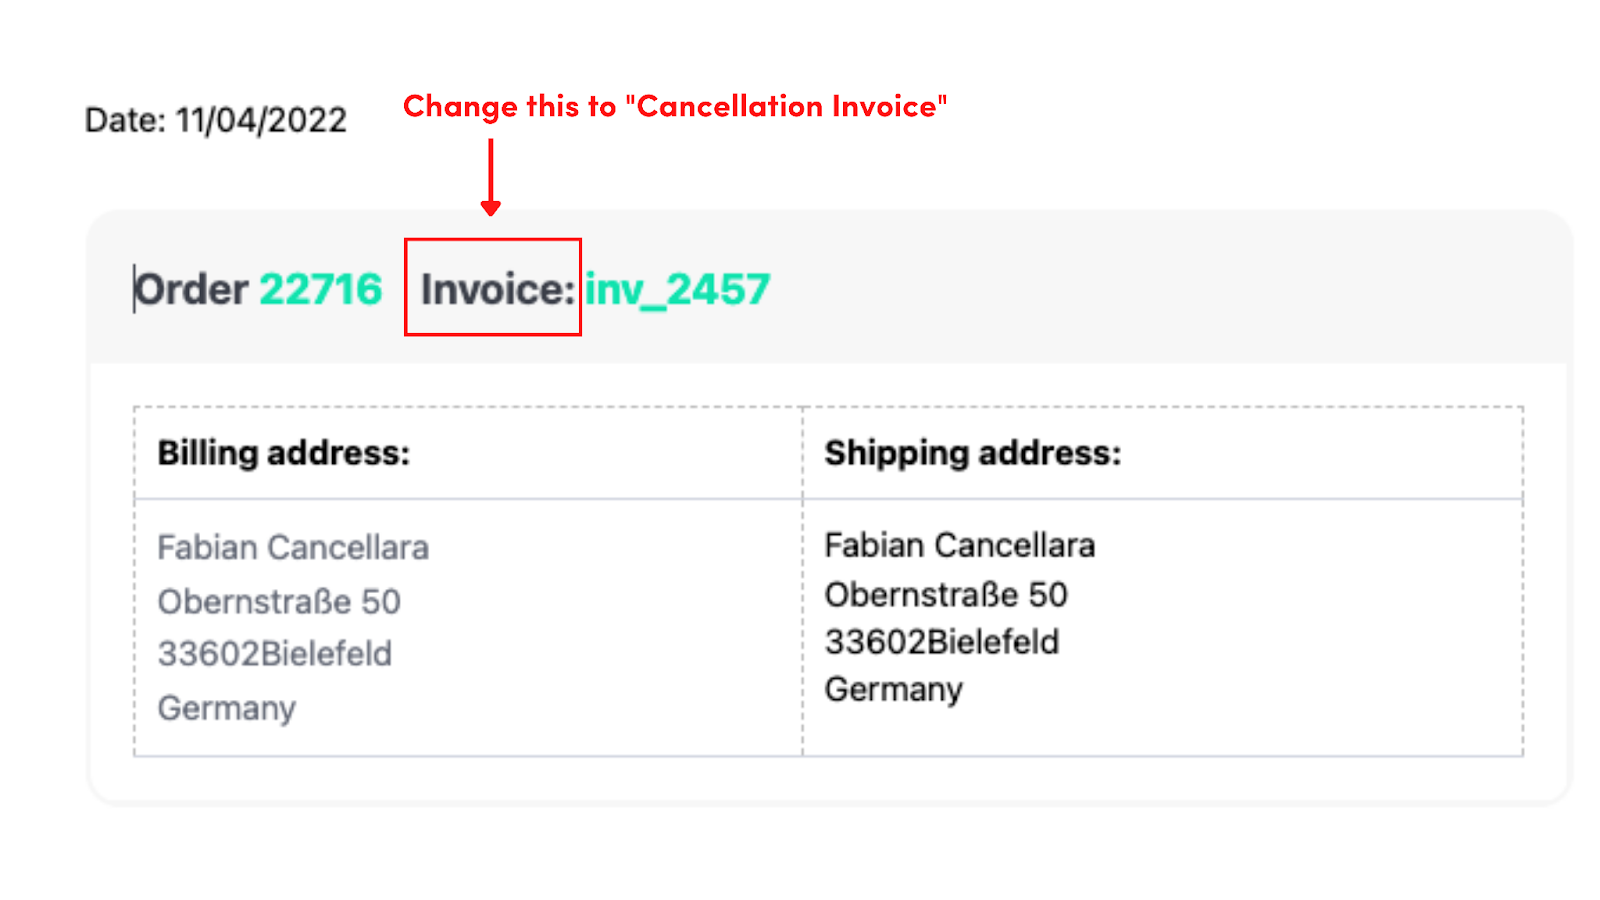
Task: Place the cursor before the word Order
Action: point(134,289)
